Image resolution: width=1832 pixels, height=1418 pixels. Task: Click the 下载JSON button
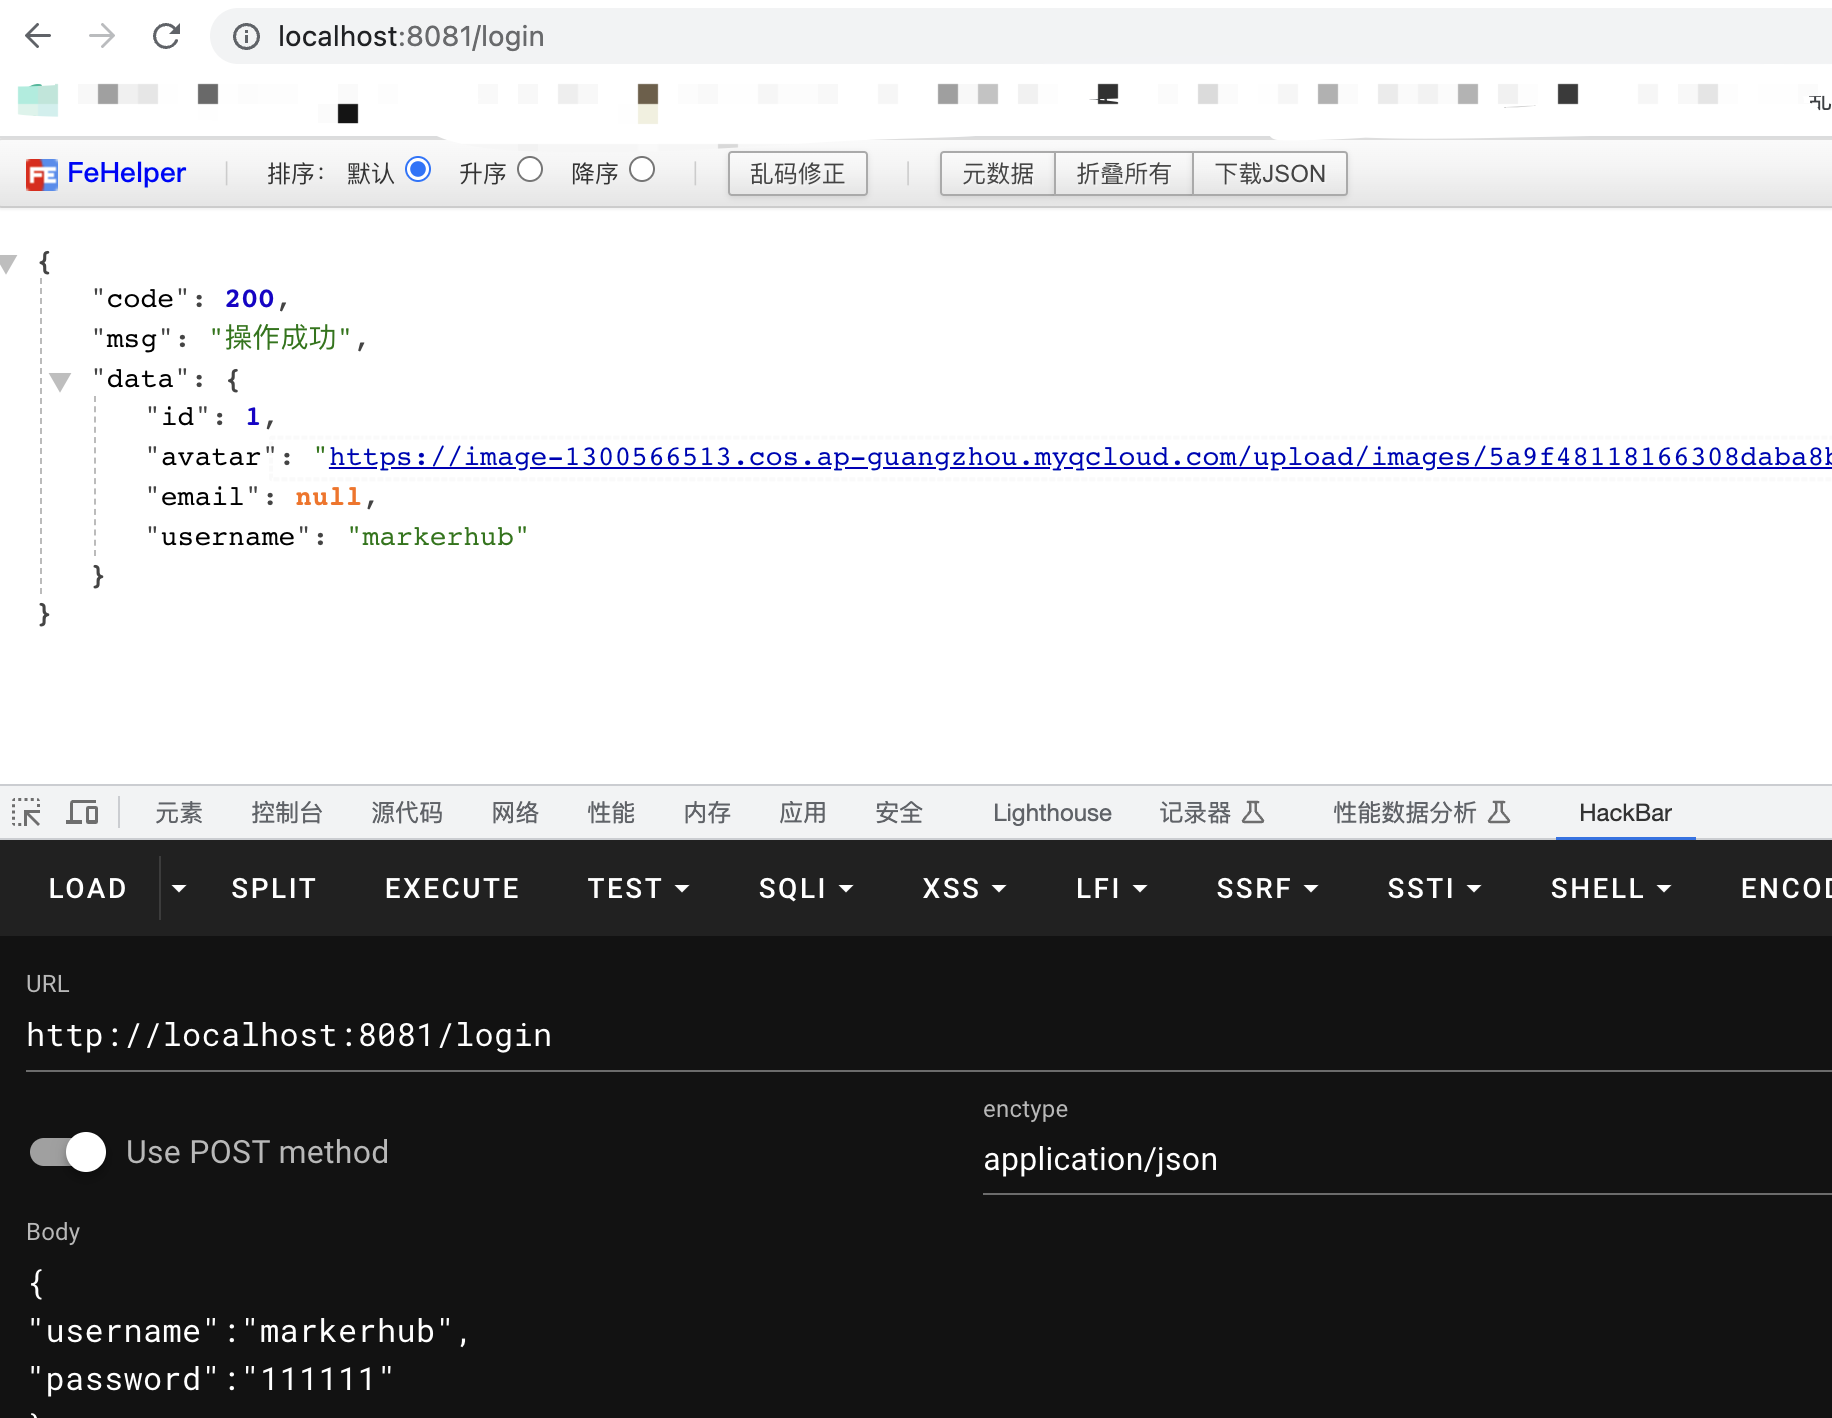(x=1269, y=174)
